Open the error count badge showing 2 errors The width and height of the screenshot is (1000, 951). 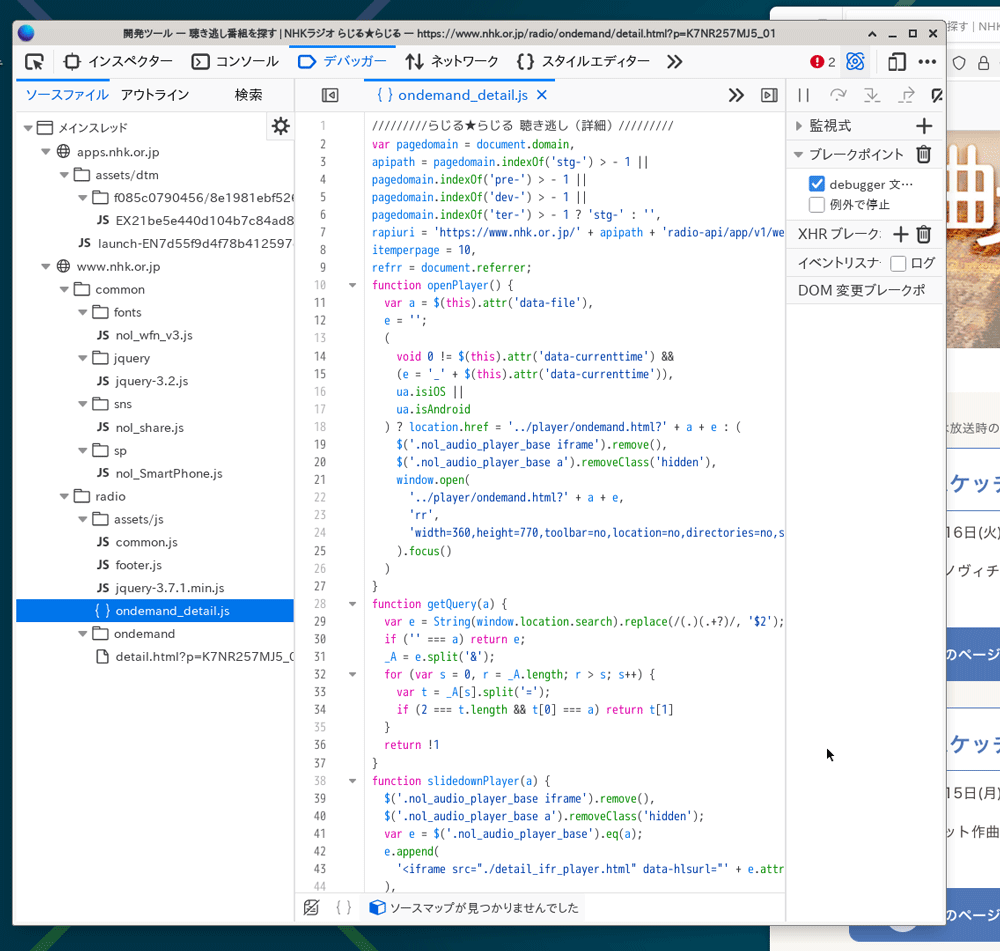(x=820, y=61)
